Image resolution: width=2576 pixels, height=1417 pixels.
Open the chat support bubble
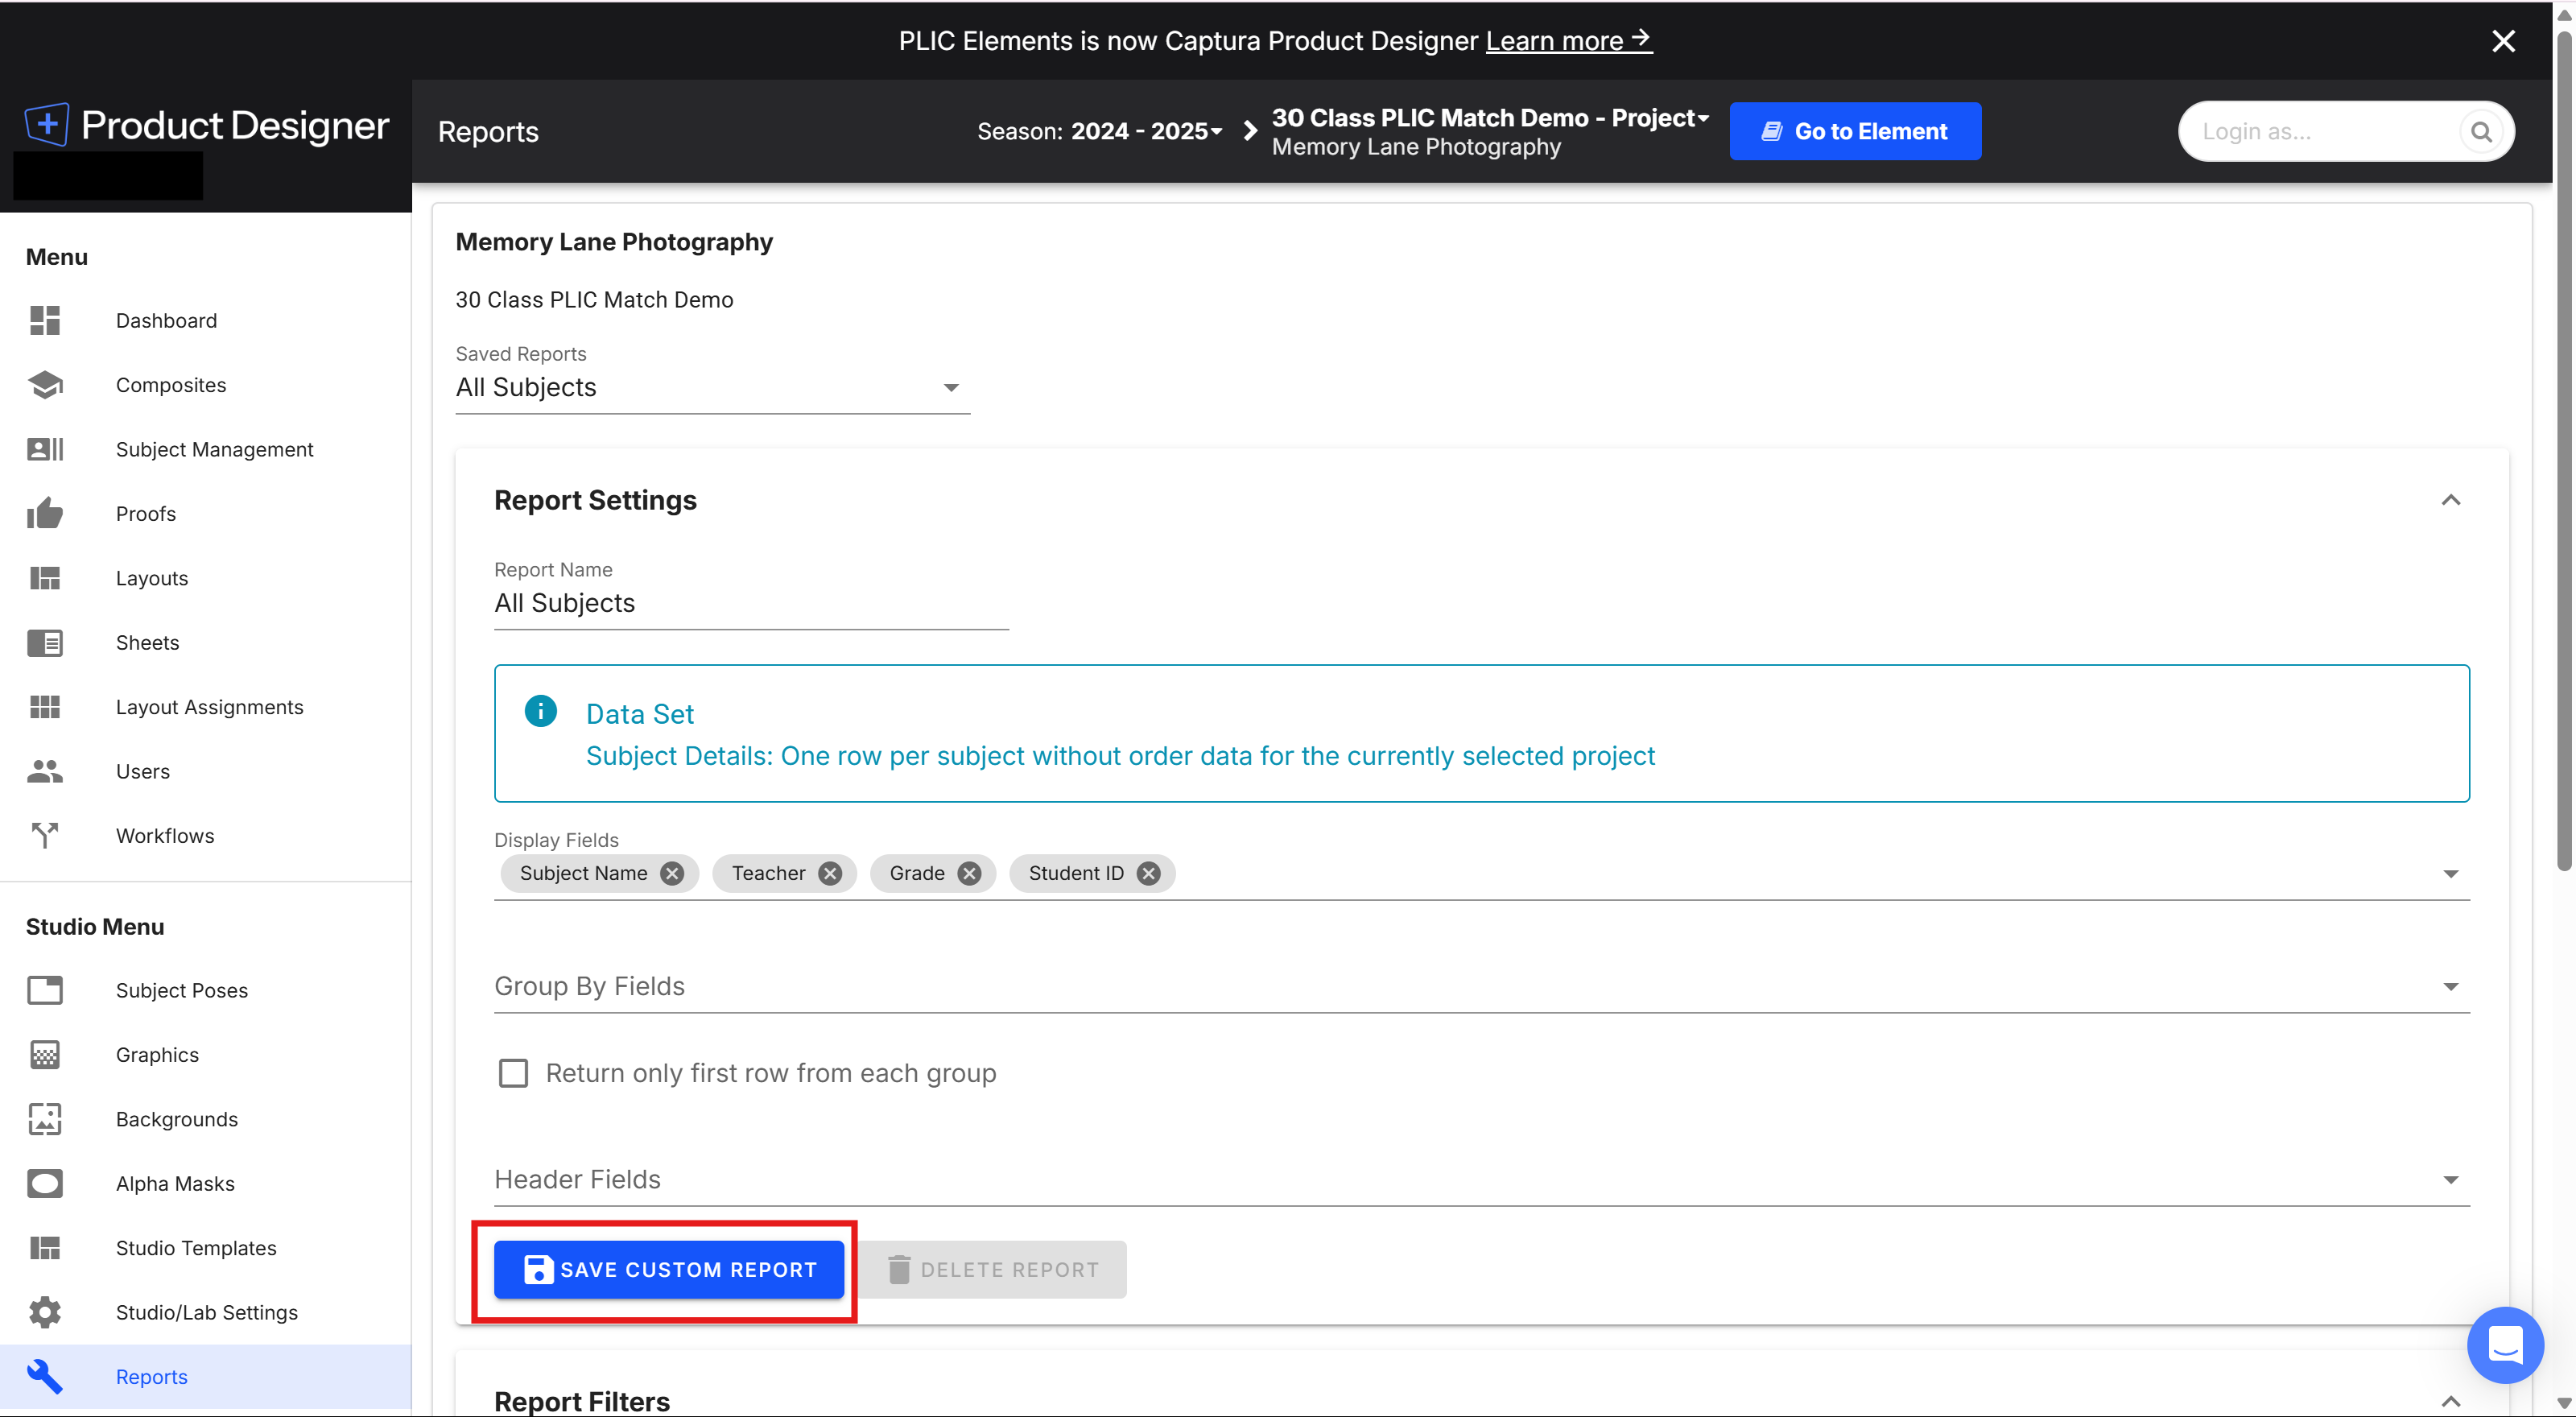pyautogui.click(x=2505, y=1344)
